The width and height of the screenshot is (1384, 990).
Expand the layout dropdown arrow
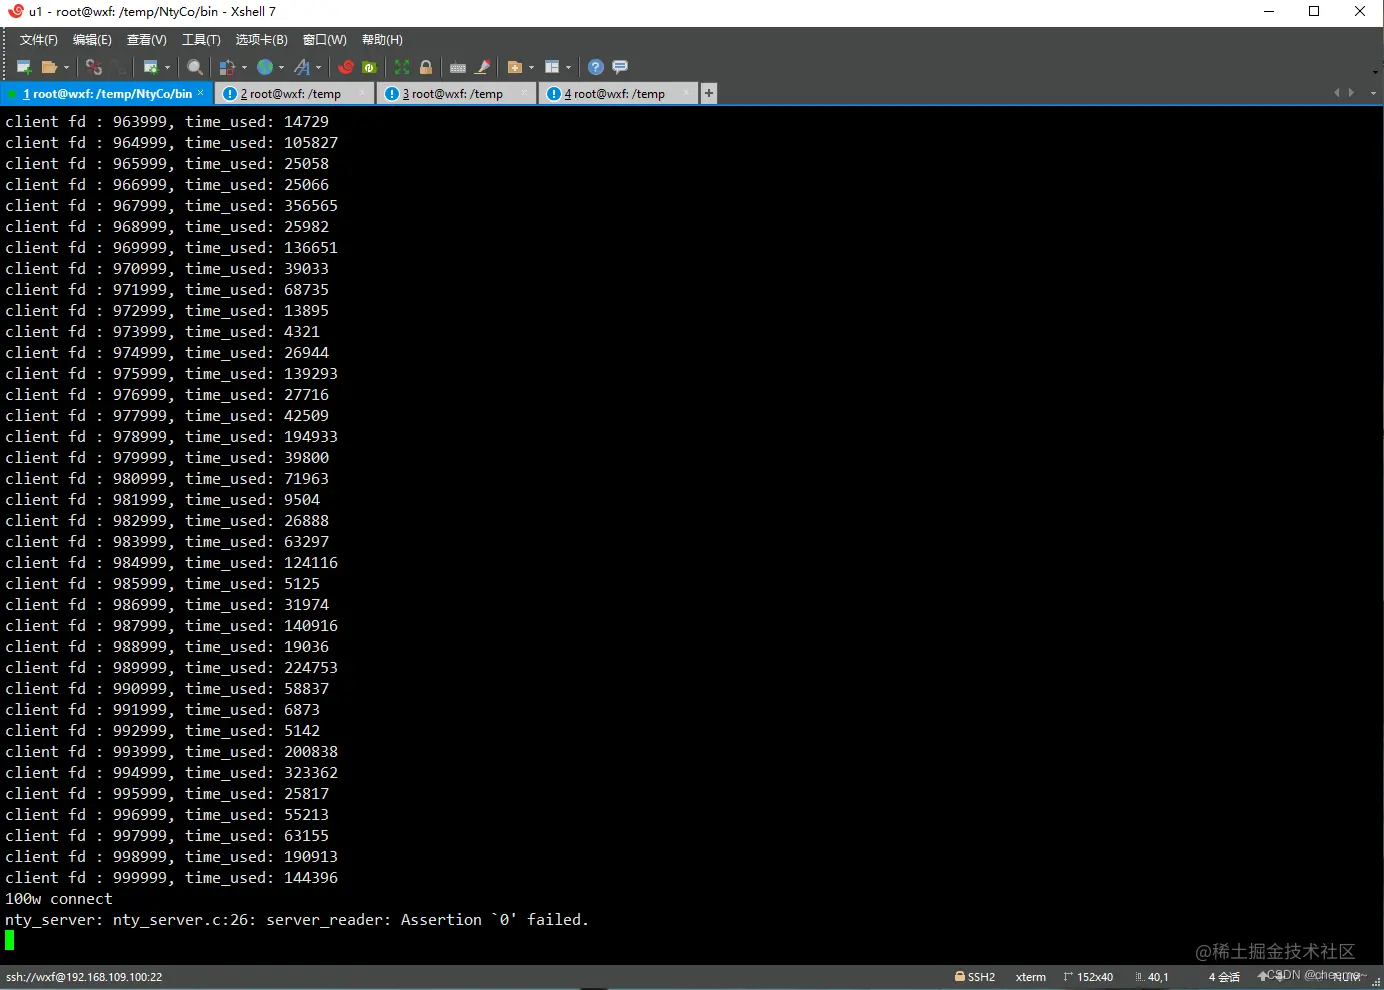pyautogui.click(x=568, y=67)
